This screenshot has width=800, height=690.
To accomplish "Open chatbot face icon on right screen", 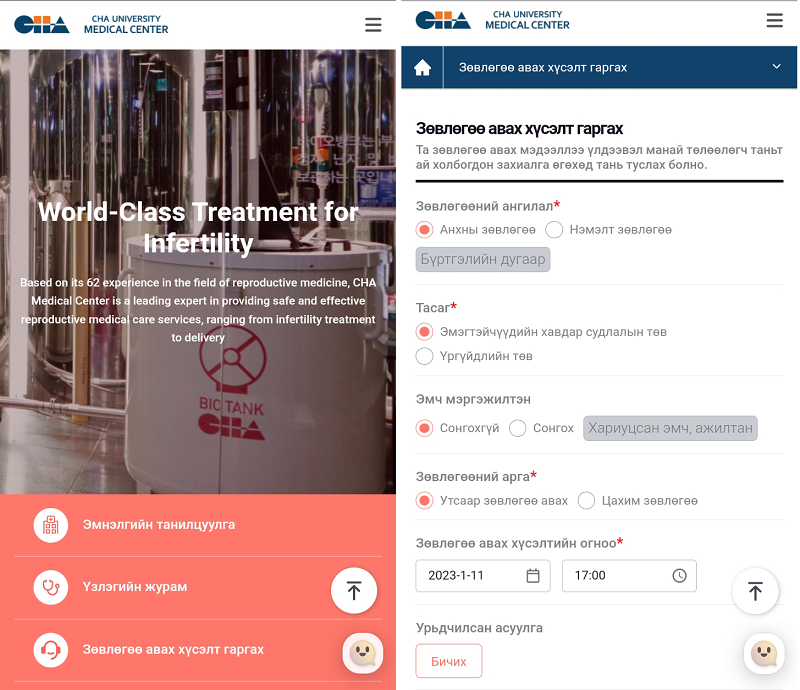I will [764, 654].
